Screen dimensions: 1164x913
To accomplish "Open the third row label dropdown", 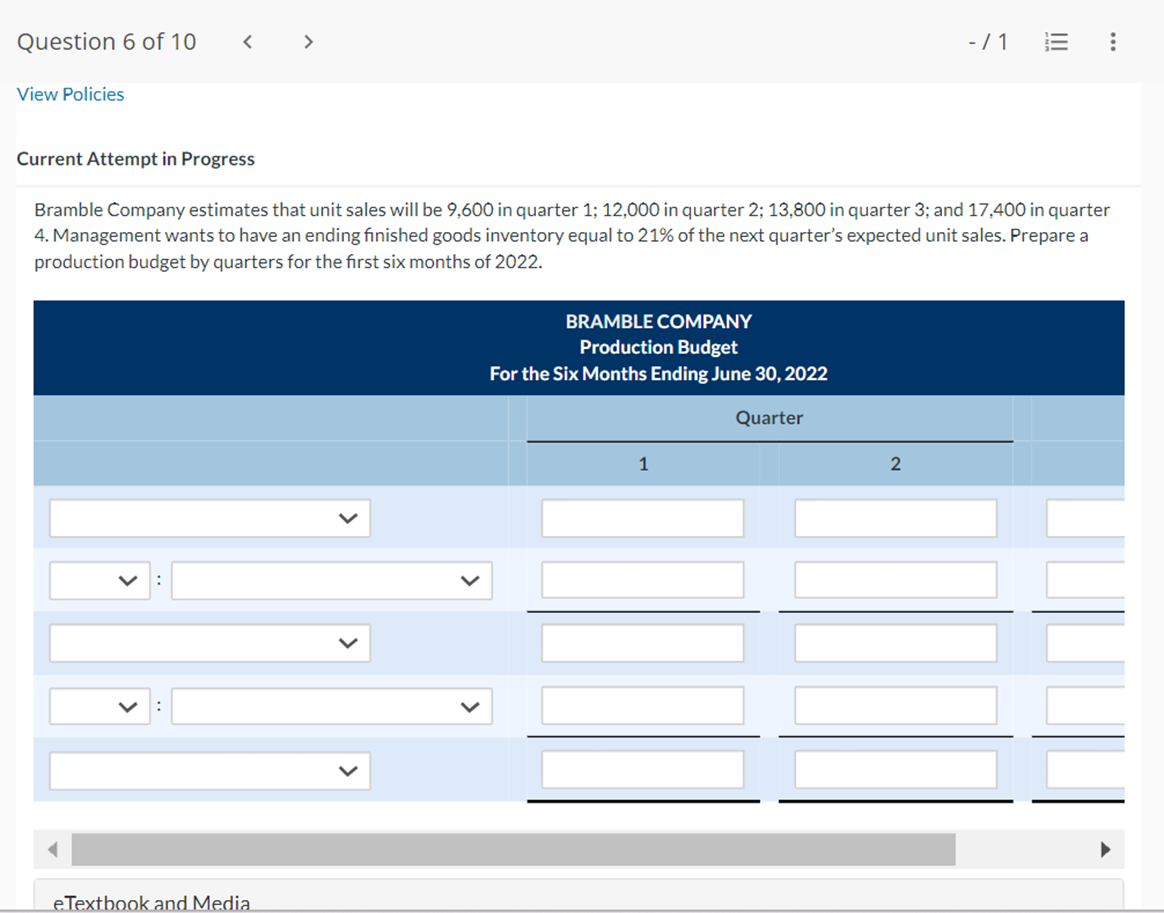I will click(210, 643).
